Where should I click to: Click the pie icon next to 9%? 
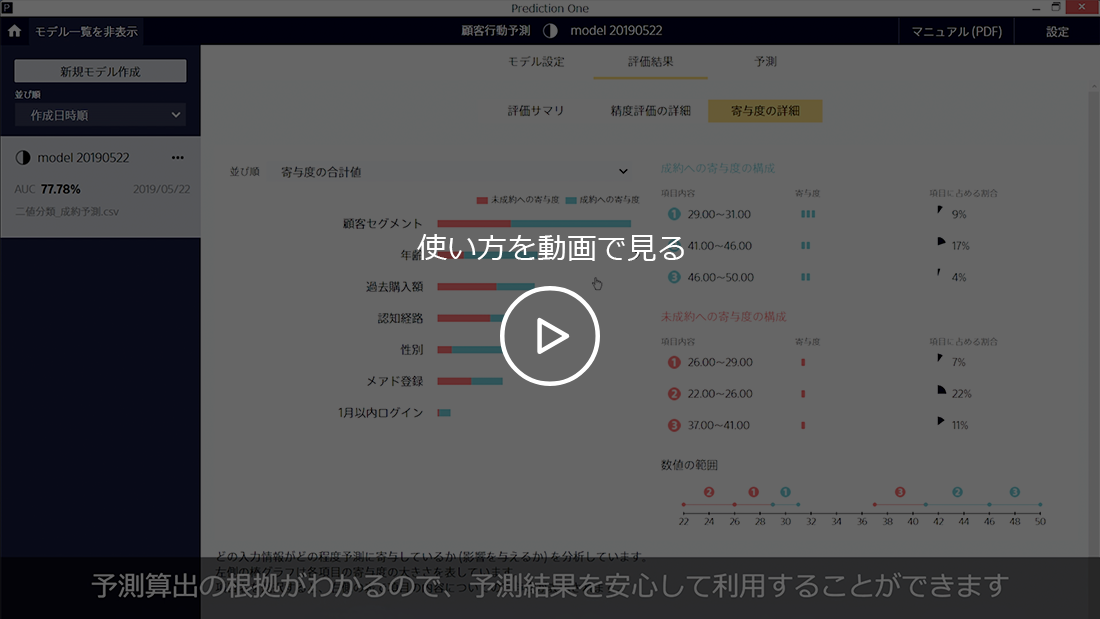tap(940, 210)
